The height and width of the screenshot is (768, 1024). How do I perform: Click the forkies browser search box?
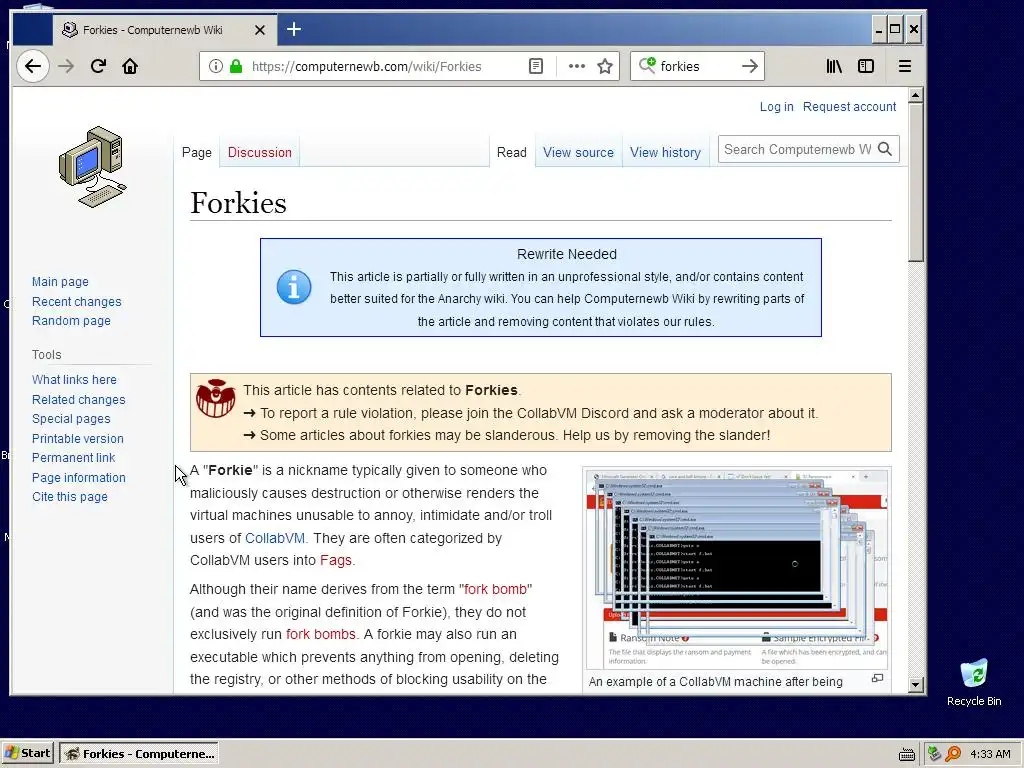tap(697, 66)
